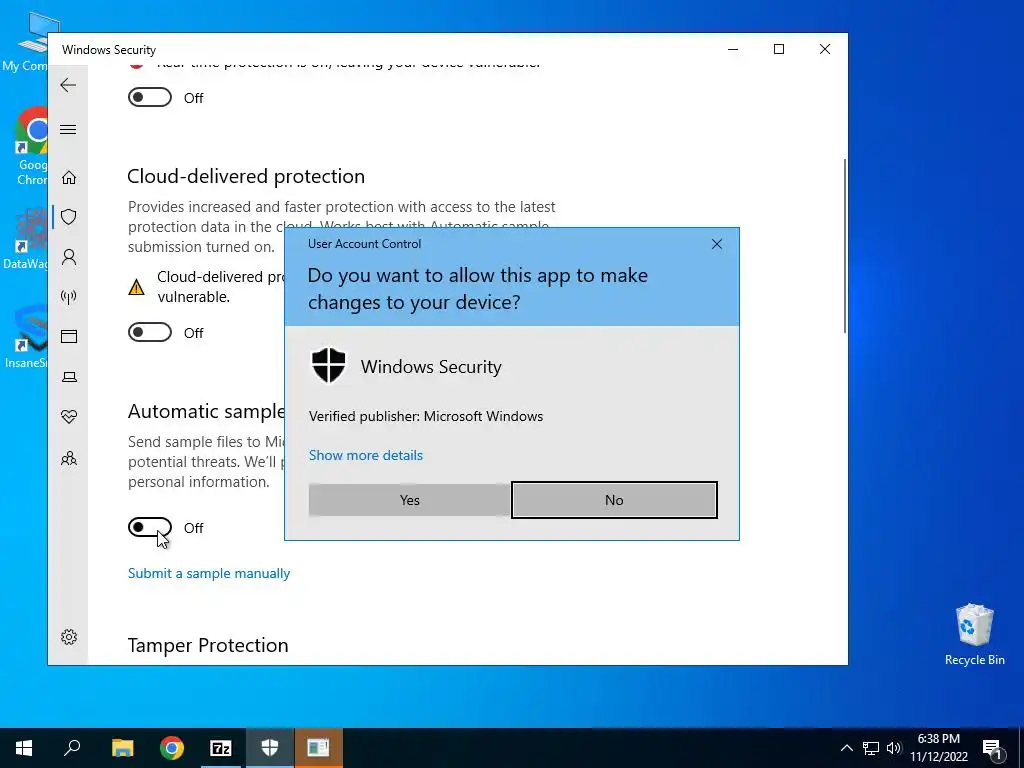
Task: Click the cloud protection warning triangle icon
Action: (x=136, y=287)
